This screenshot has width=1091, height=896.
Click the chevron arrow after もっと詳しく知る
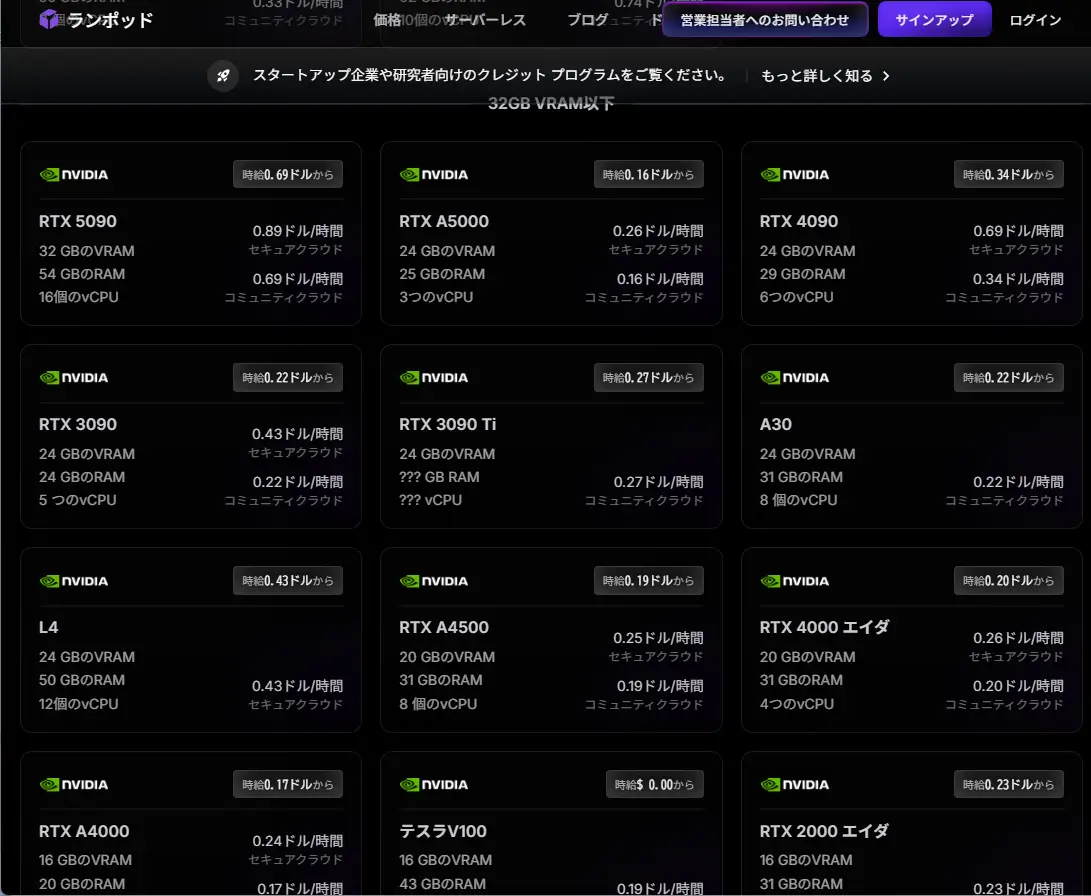tap(886, 76)
